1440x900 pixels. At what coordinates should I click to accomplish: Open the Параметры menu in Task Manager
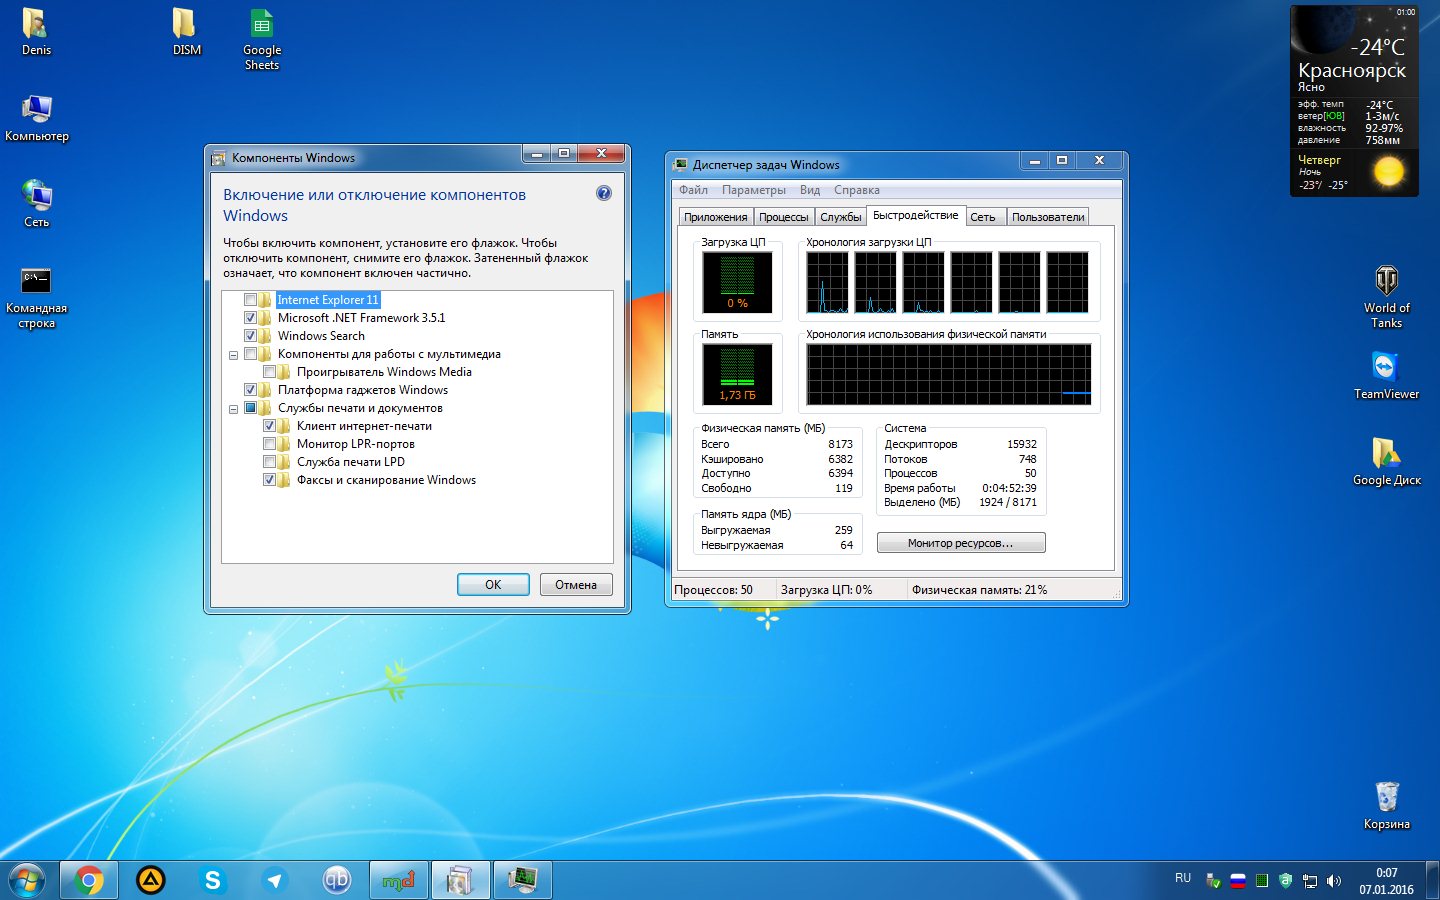click(753, 190)
